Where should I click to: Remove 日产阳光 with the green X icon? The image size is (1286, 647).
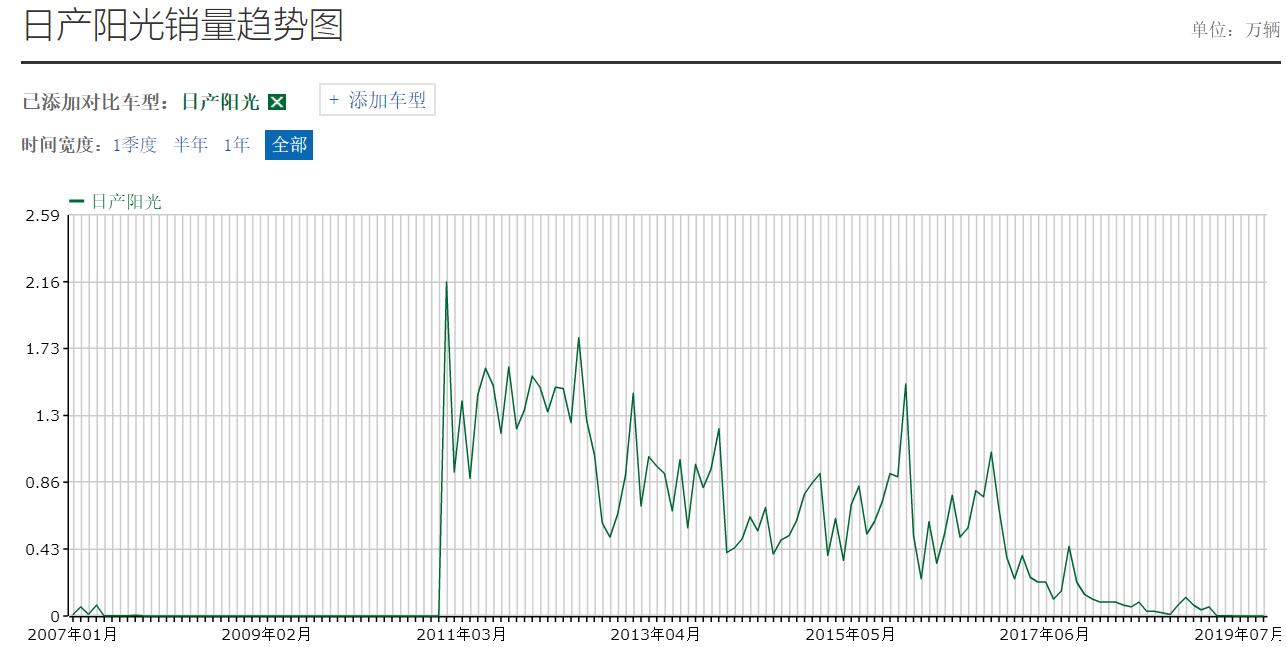tap(277, 102)
